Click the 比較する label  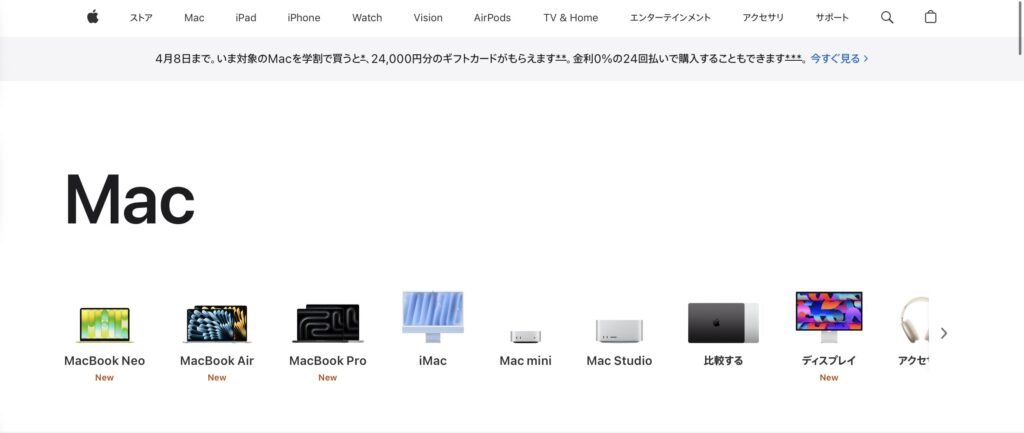(723, 361)
